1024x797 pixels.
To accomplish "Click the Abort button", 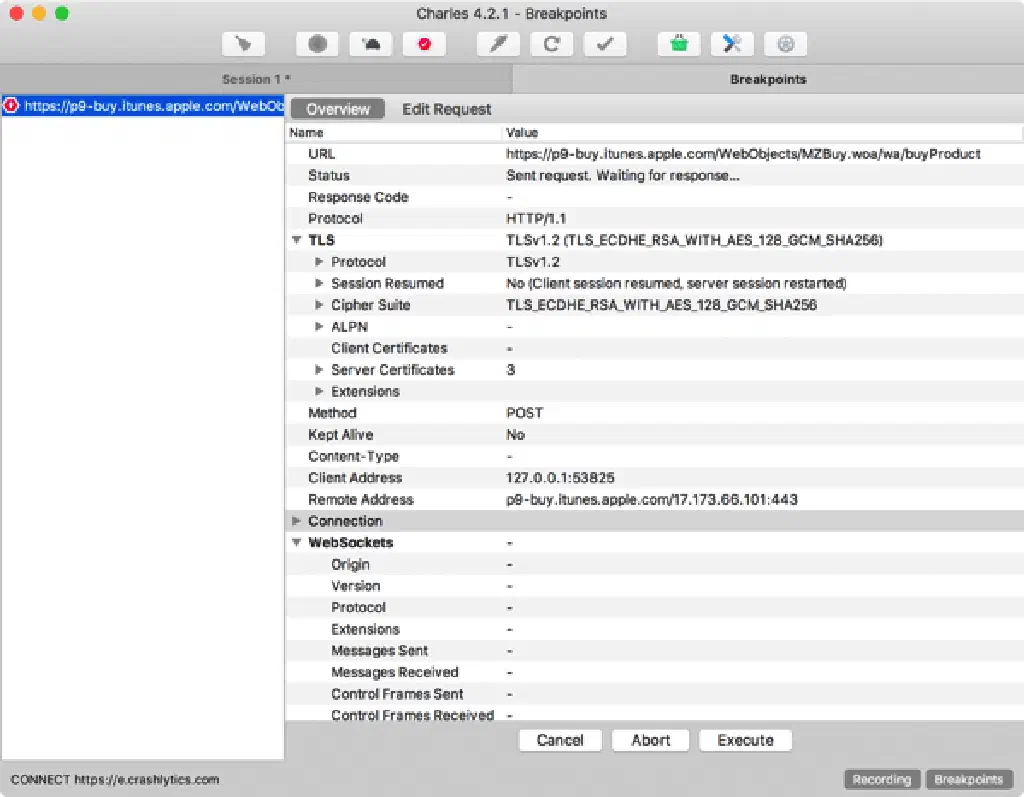I will pyautogui.click(x=651, y=740).
